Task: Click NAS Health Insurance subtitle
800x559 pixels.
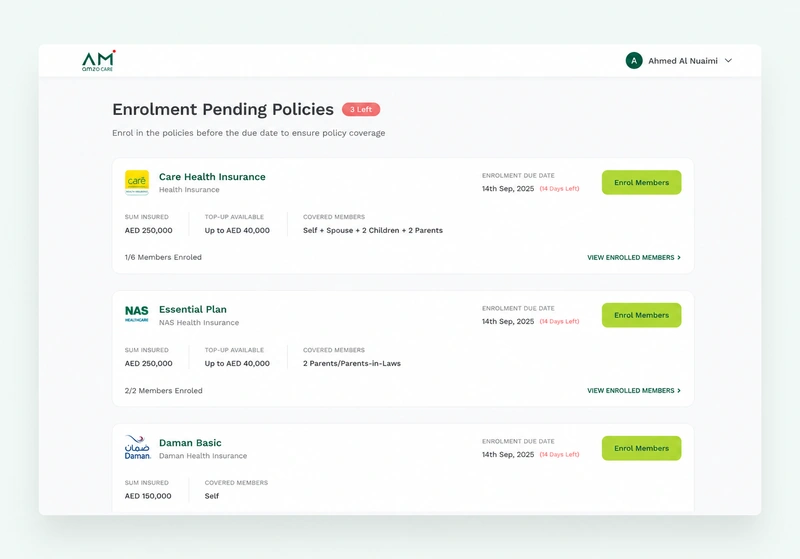Action: tap(199, 323)
